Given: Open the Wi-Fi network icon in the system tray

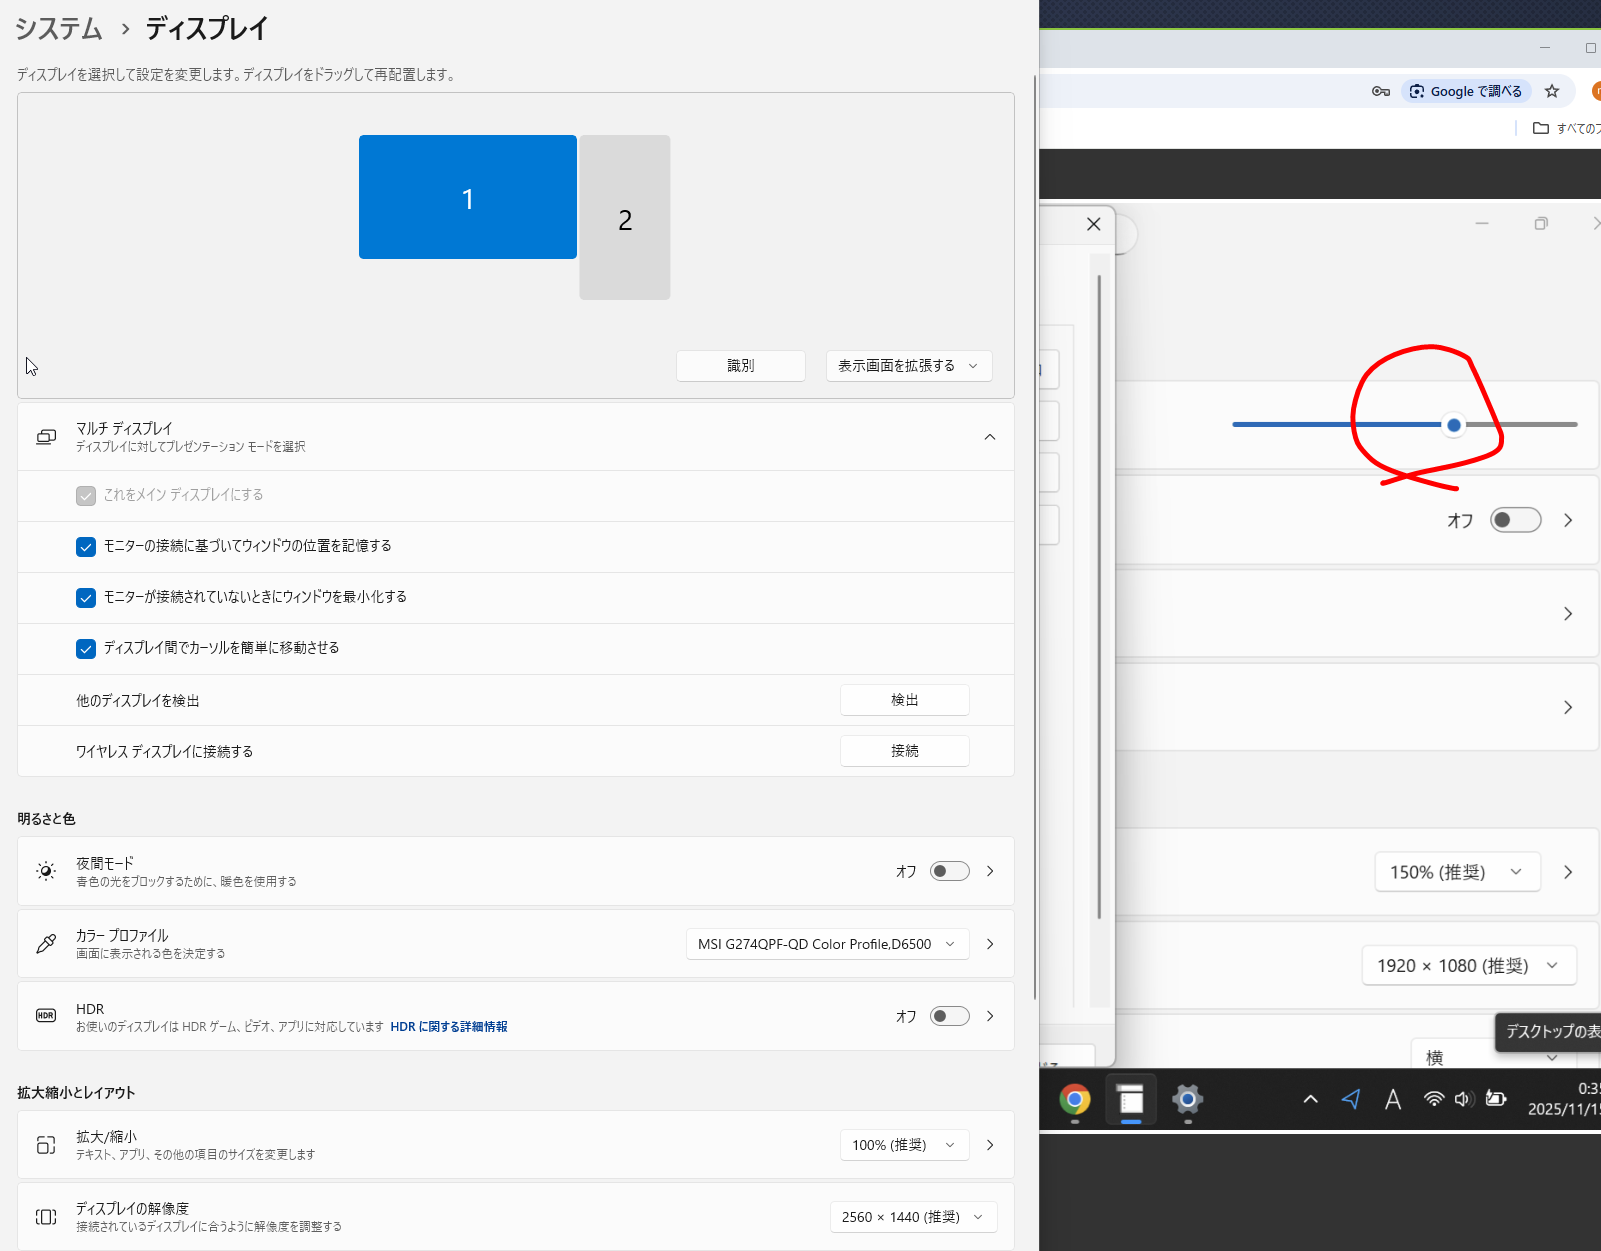Looking at the screenshot, I should coord(1434,1099).
